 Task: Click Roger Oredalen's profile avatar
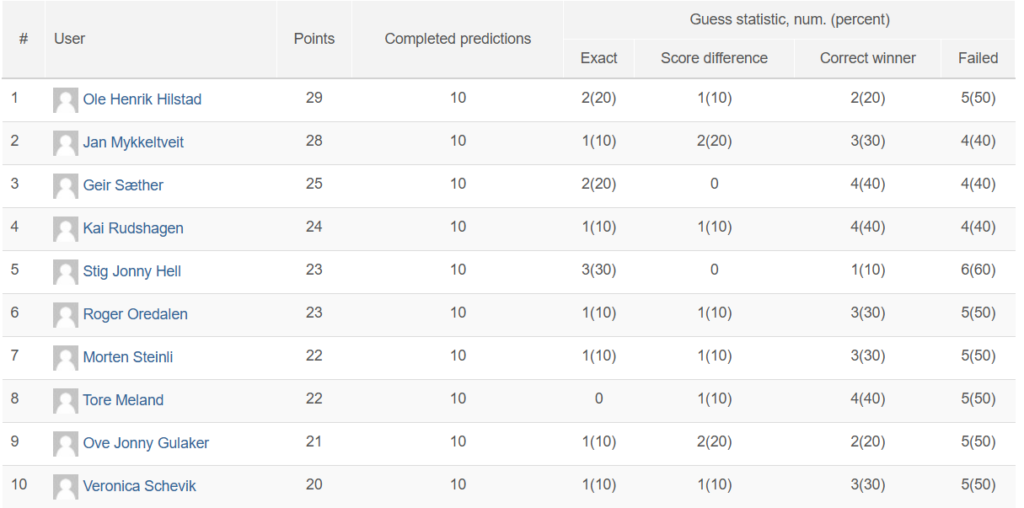[65, 315]
